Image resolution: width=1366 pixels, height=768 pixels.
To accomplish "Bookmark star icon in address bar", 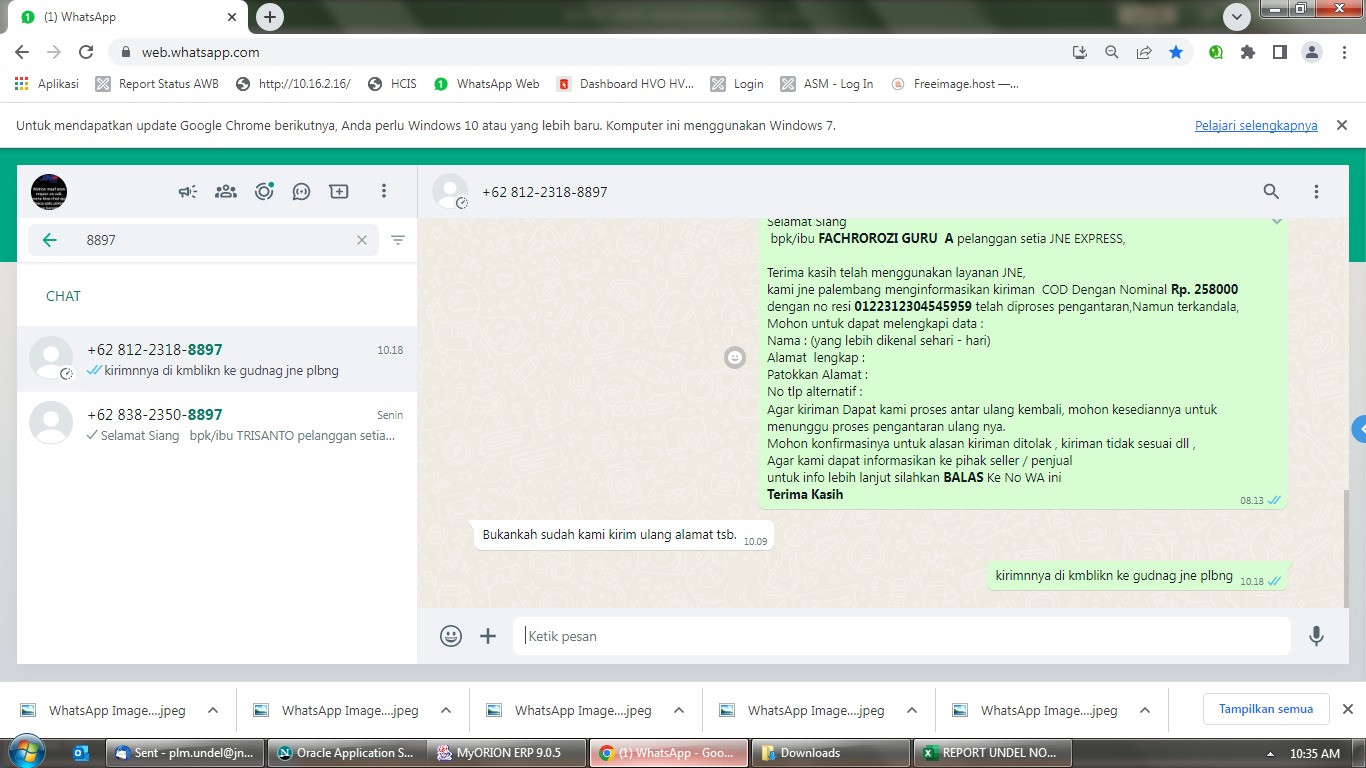I will click(1176, 52).
